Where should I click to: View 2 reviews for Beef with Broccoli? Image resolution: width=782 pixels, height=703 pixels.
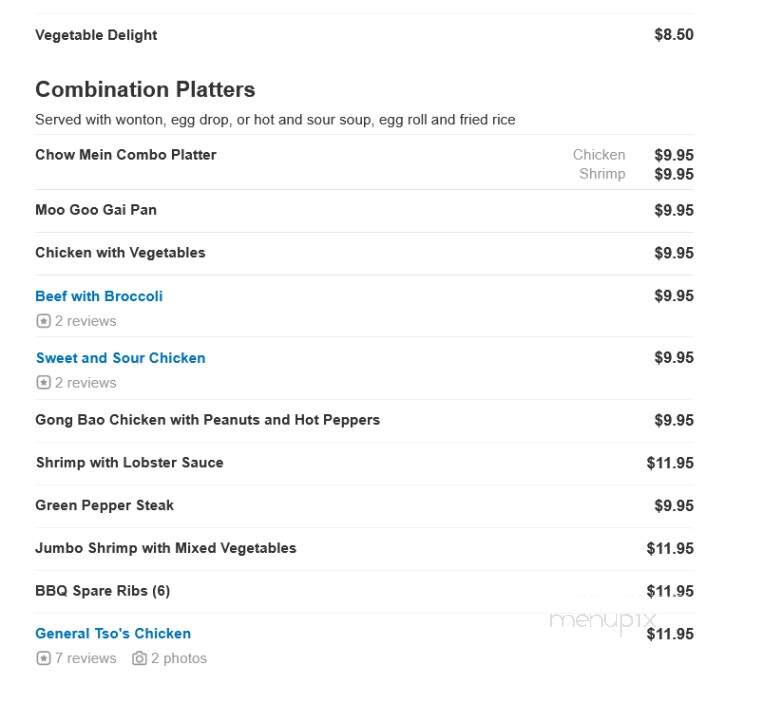85,321
